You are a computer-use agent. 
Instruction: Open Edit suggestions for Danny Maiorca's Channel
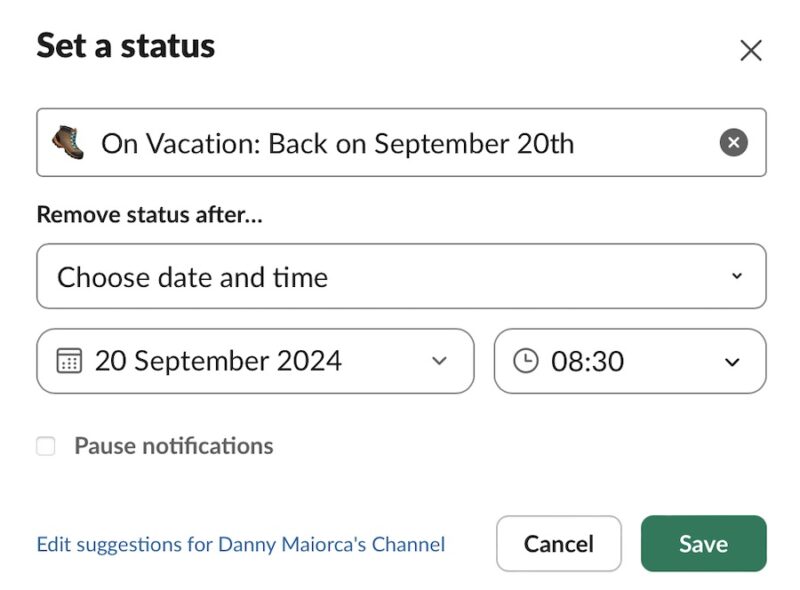pos(239,544)
